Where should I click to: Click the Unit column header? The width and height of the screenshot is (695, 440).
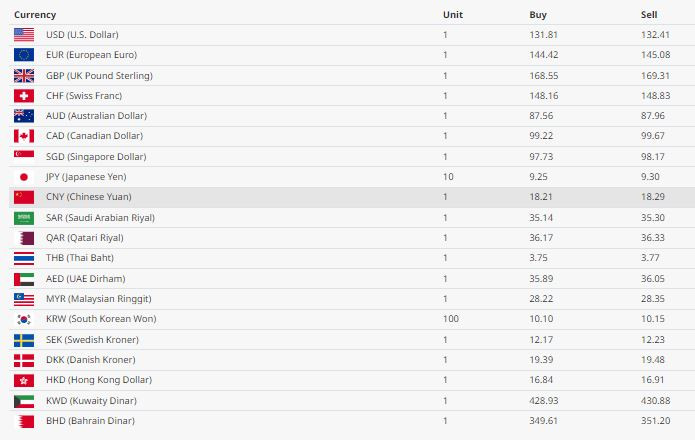[453, 15]
